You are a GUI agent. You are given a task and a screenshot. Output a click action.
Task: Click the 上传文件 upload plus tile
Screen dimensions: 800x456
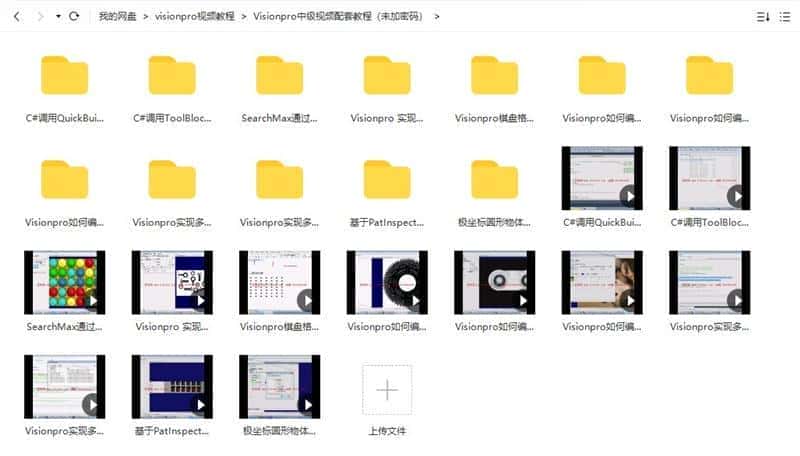[x=387, y=390]
